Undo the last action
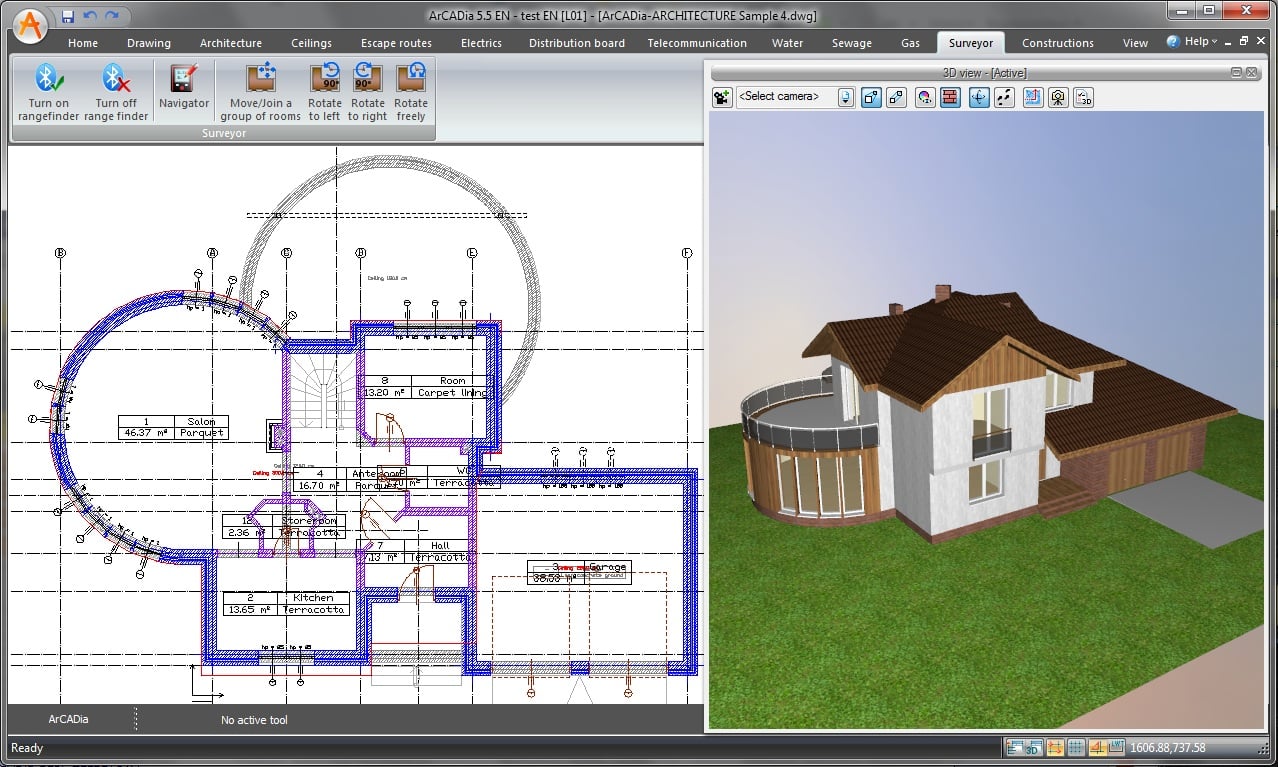Image resolution: width=1278 pixels, height=767 pixels. [89, 16]
